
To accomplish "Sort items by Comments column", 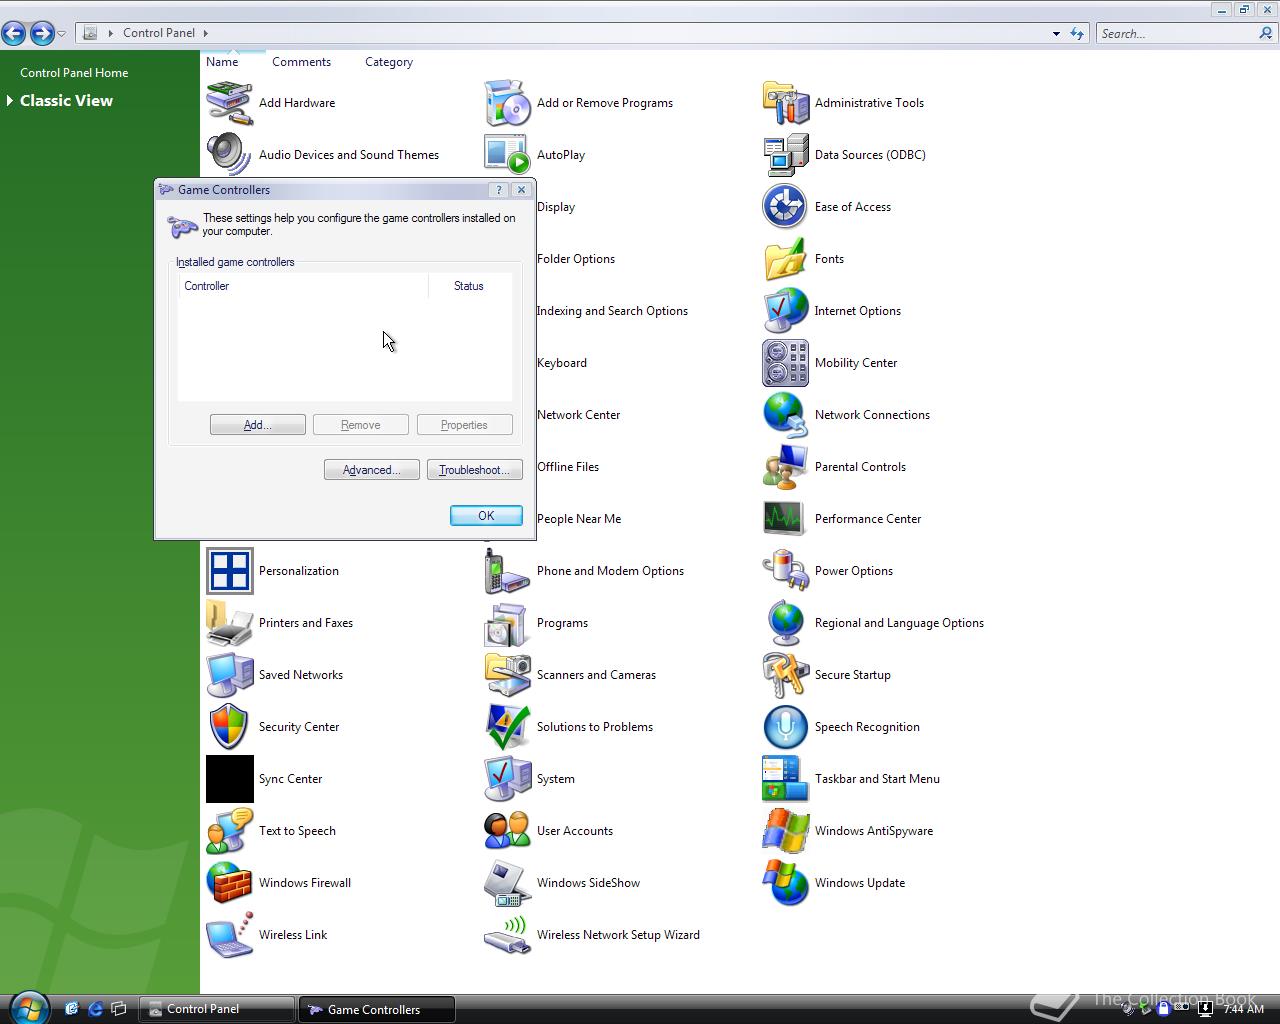I will click(x=301, y=62).
